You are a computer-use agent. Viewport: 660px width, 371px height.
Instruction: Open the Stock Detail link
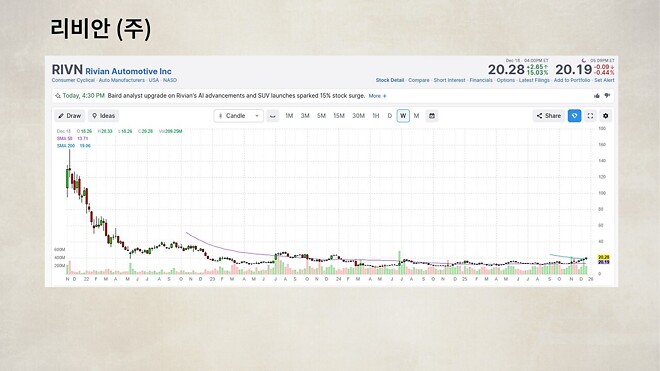[390, 80]
